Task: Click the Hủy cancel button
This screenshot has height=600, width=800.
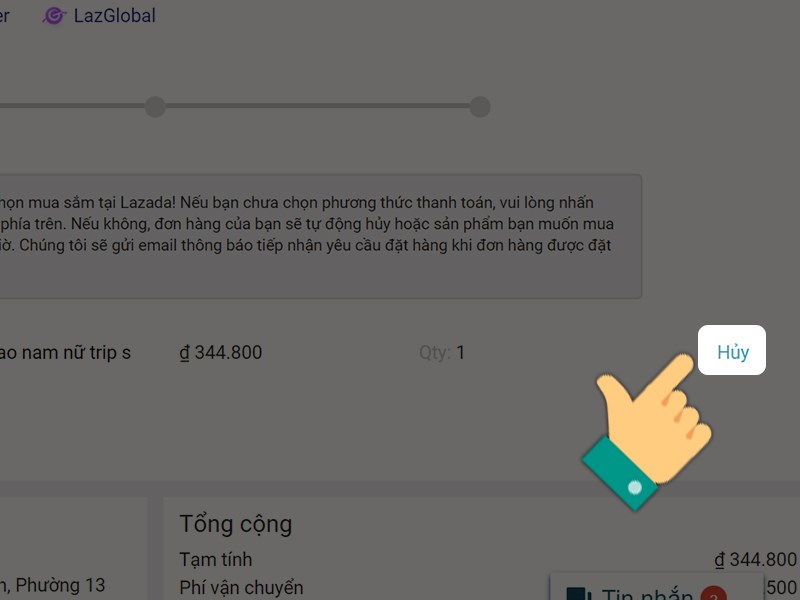Action: tap(732, 351)
